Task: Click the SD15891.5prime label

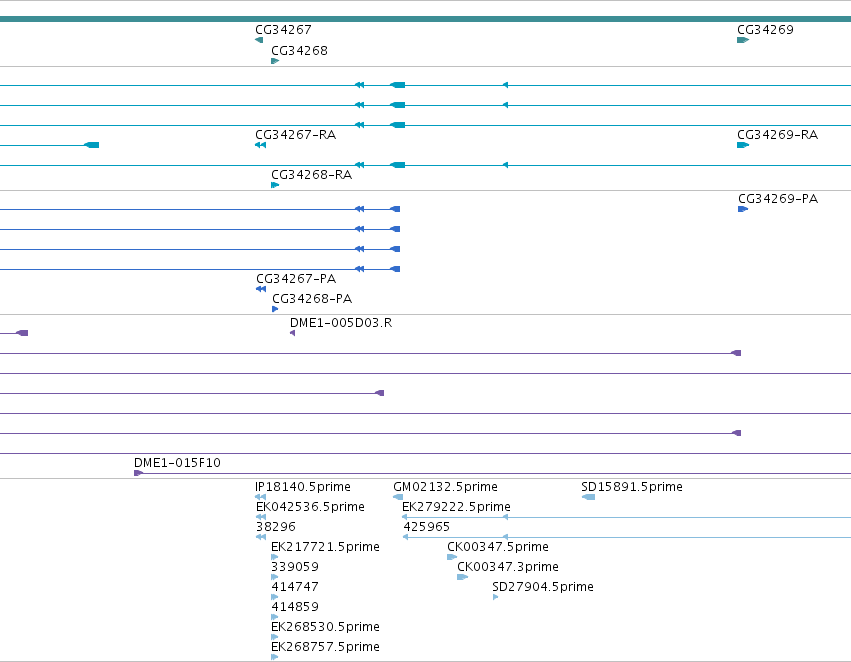Action: point(632,487)
